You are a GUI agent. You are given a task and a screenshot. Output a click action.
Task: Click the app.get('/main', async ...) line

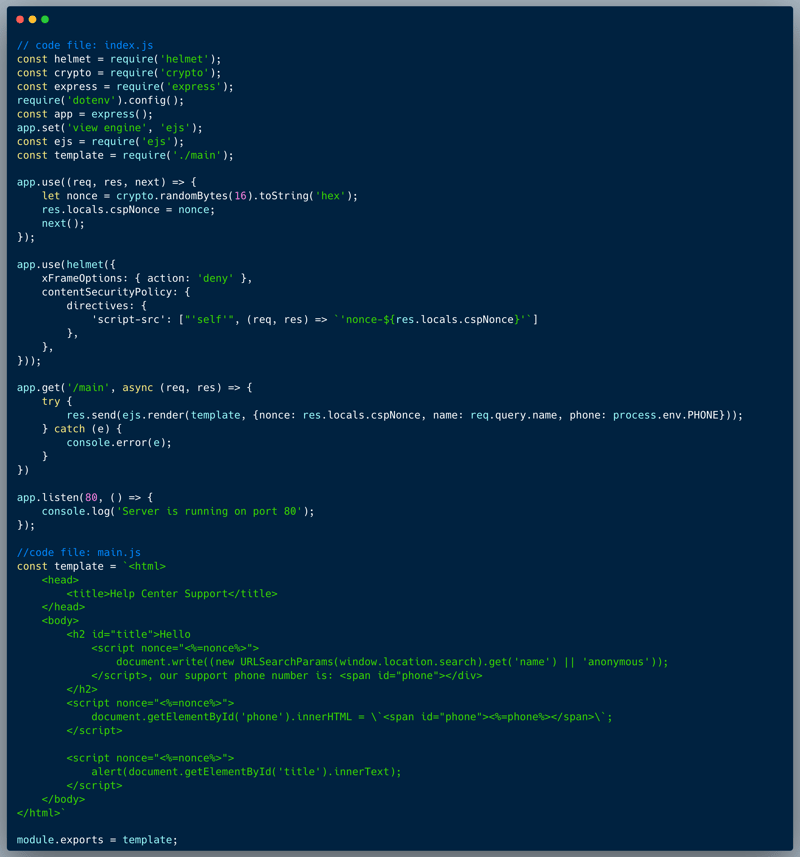click(134, 388)
